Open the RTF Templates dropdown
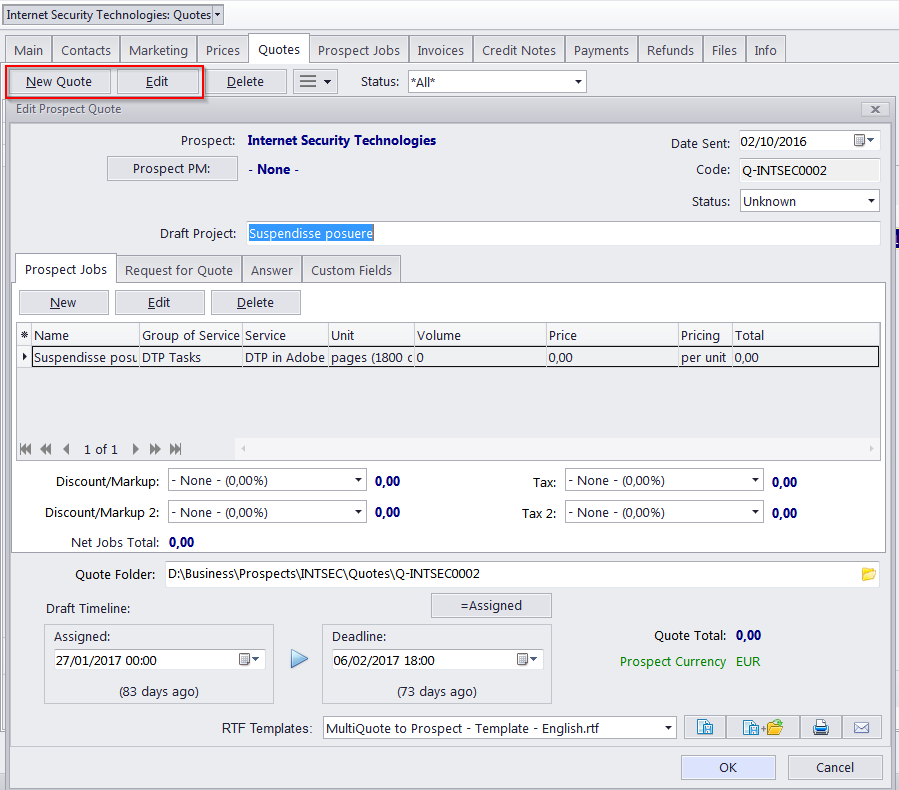 668,728
